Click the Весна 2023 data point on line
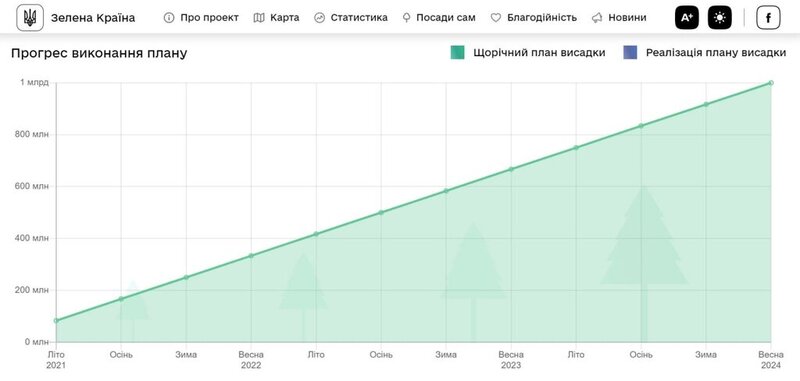 point(511,169)
